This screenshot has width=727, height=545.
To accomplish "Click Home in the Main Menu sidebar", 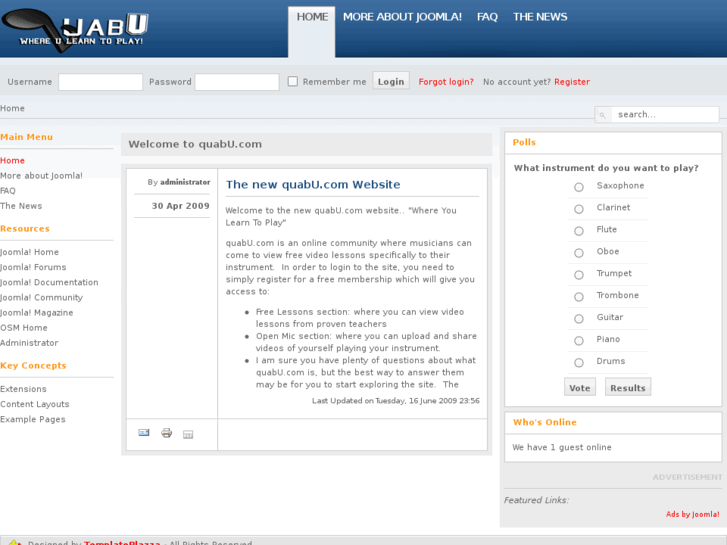I will point(13,160).
